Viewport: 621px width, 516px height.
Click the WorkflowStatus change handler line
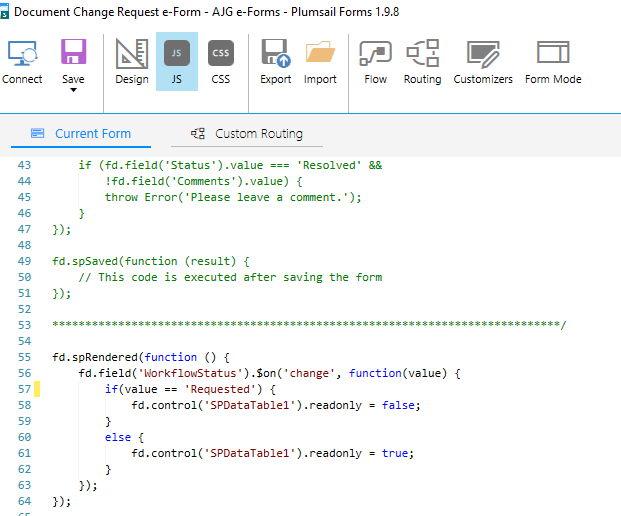(270, 373)
